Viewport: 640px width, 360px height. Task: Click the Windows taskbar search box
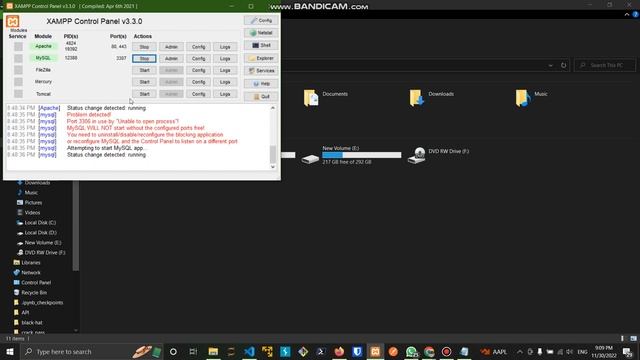tap(92, 351)
